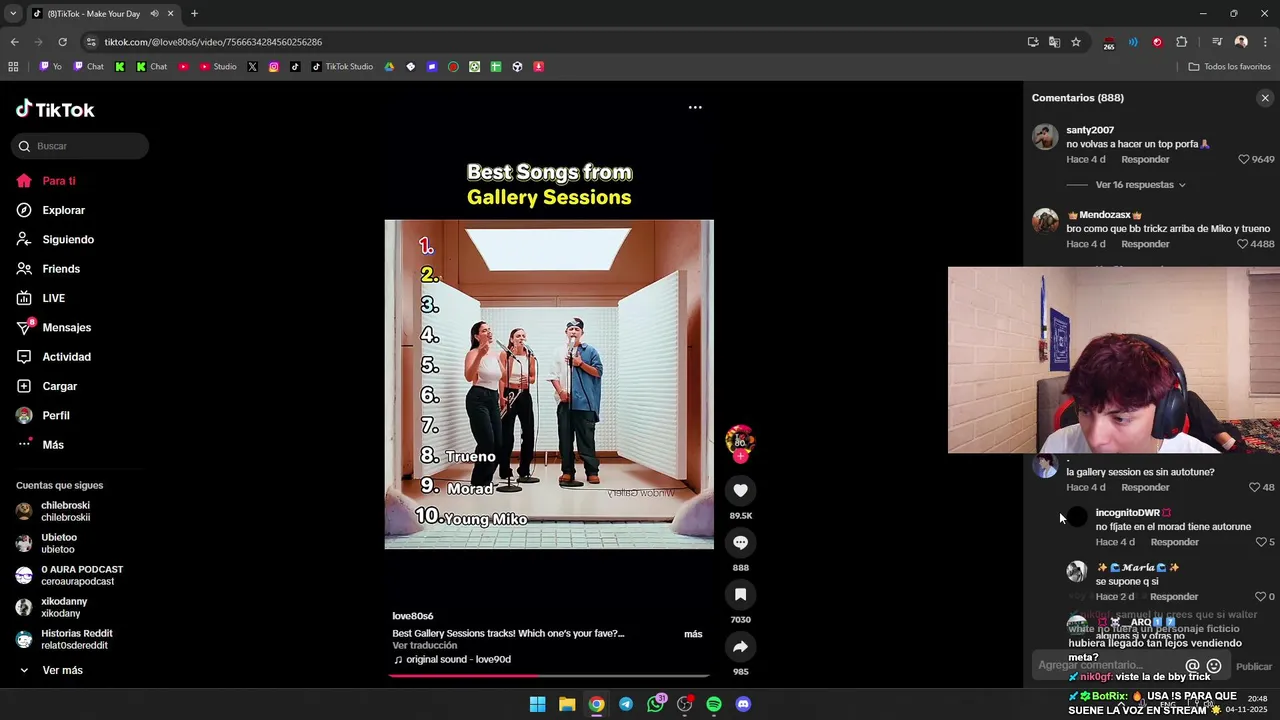Expand Ver más followed accounts

[62, 670]
